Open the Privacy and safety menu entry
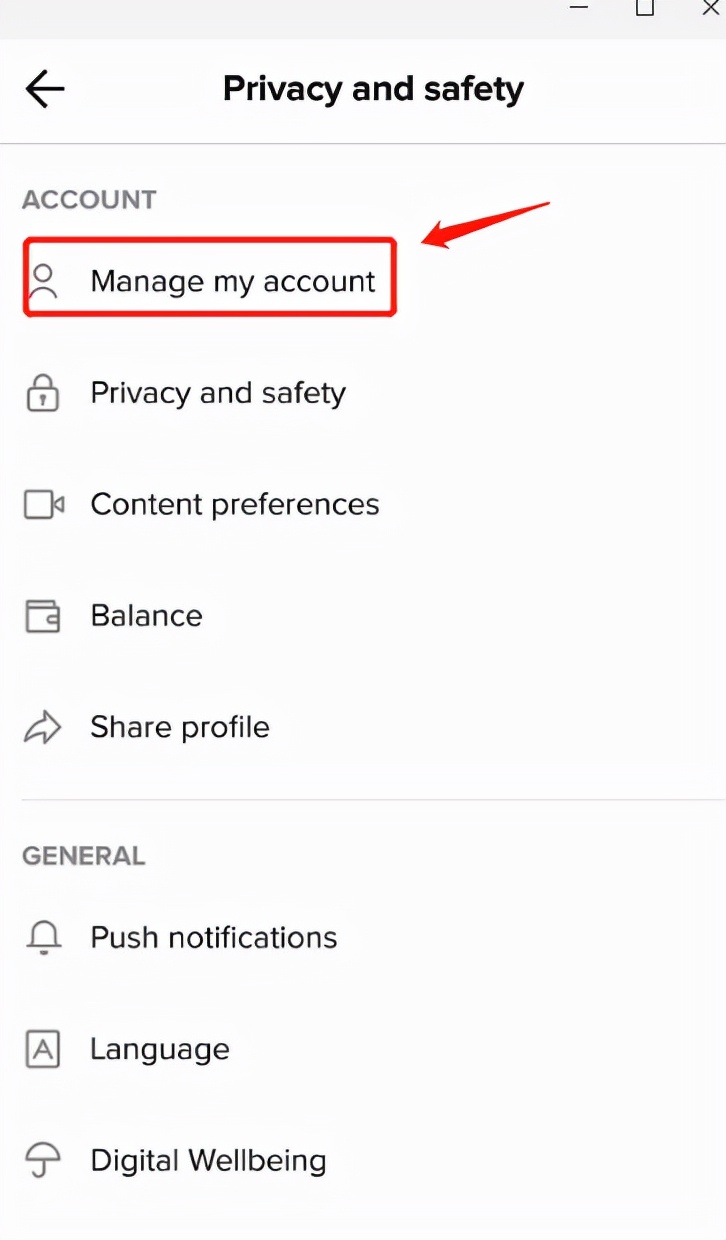The width and height of the screenshot is (726, 1240). [218, 393]
